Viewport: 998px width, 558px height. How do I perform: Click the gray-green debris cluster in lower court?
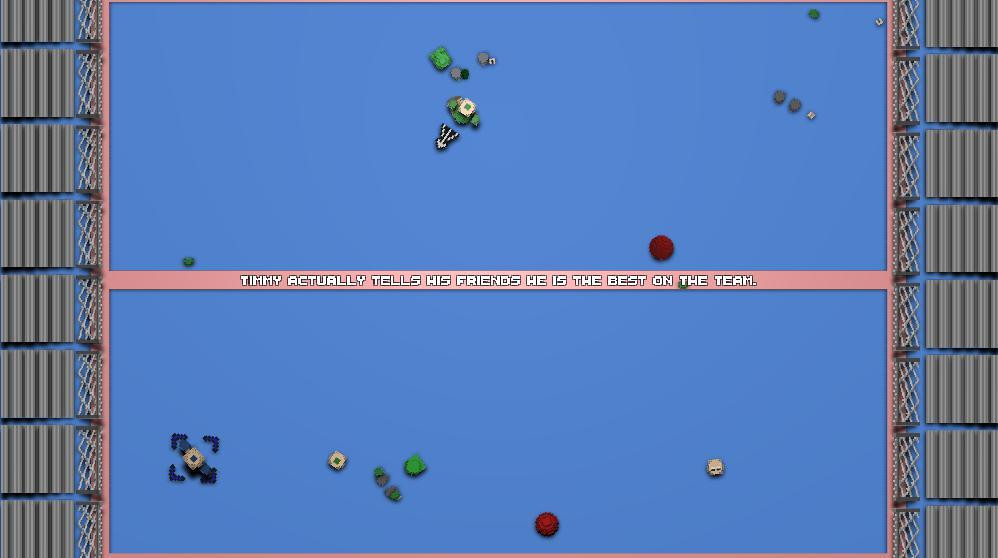[x=387, y=484]
